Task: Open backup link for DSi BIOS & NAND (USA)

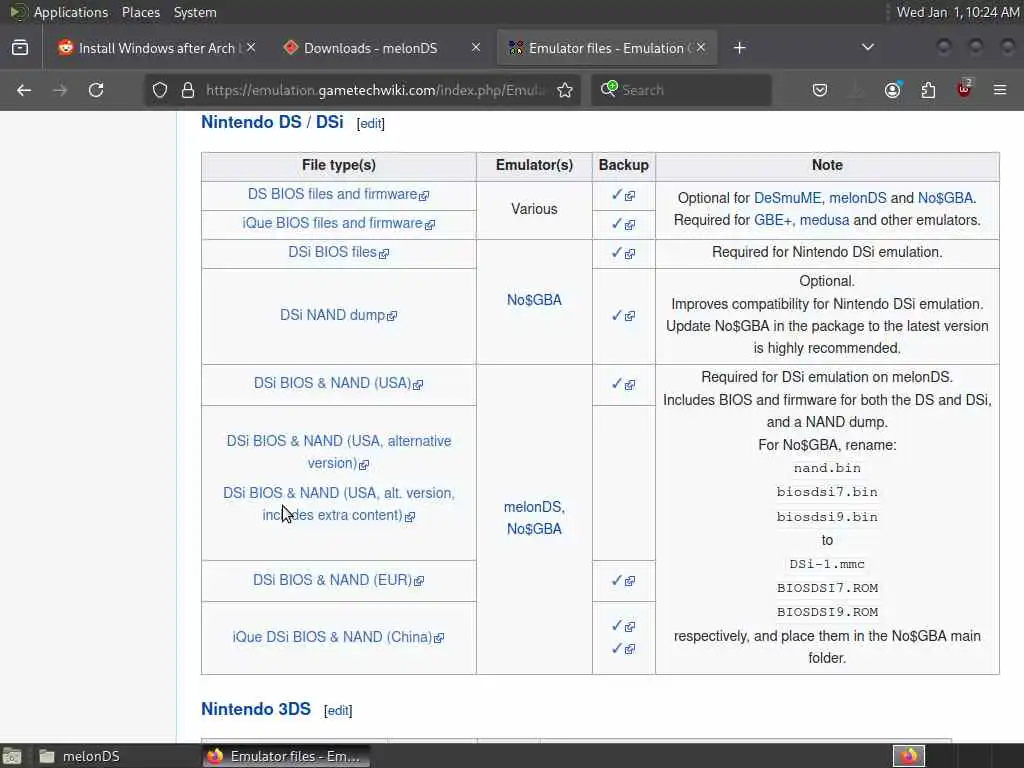Action: (623, 384)
